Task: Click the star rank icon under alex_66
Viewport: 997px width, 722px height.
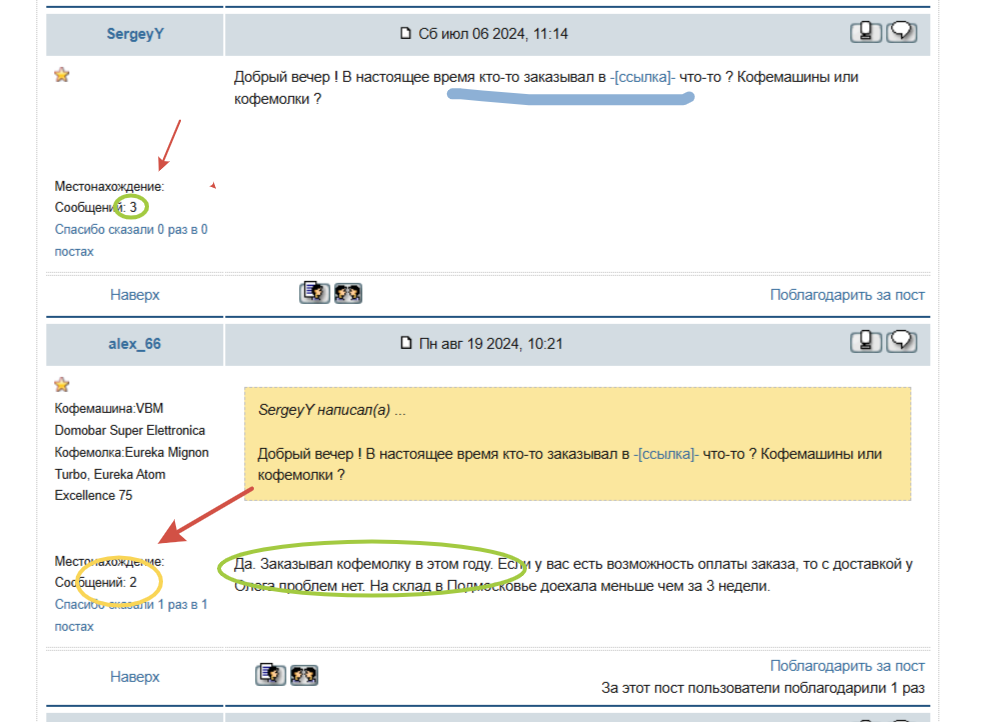Action: click(62, 385)
